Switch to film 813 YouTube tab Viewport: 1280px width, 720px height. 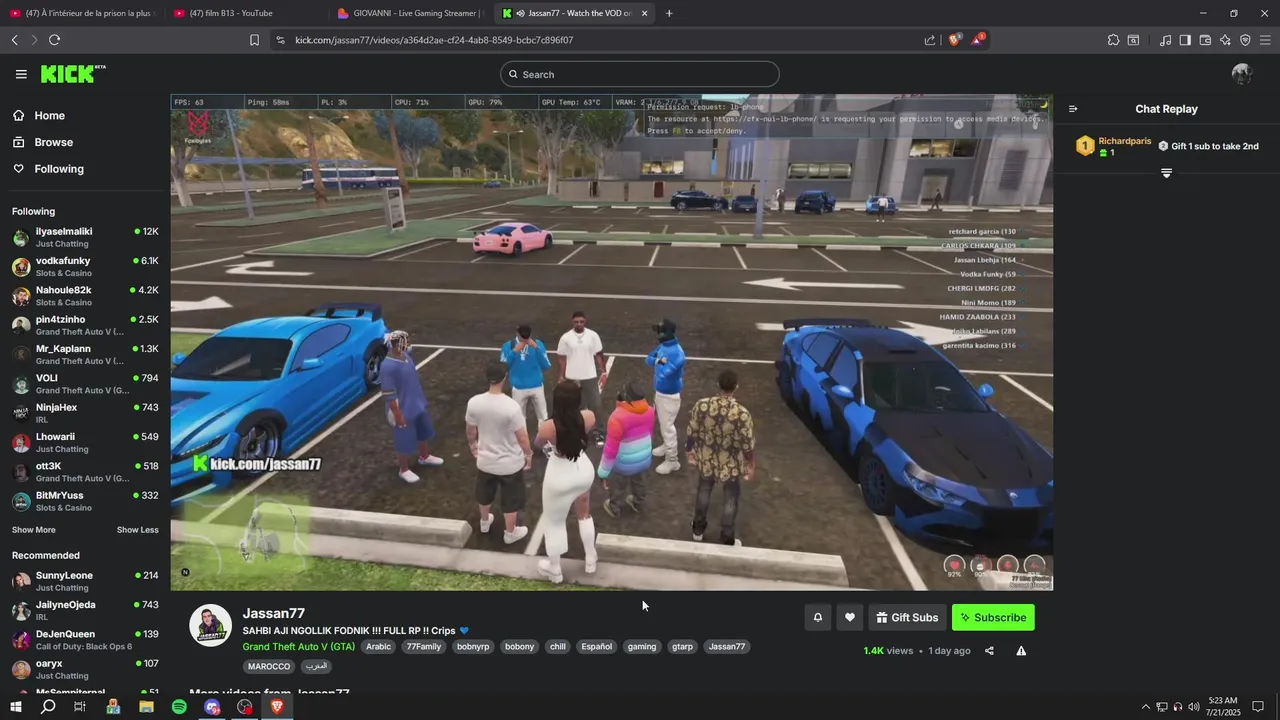[x=245, y=13]
